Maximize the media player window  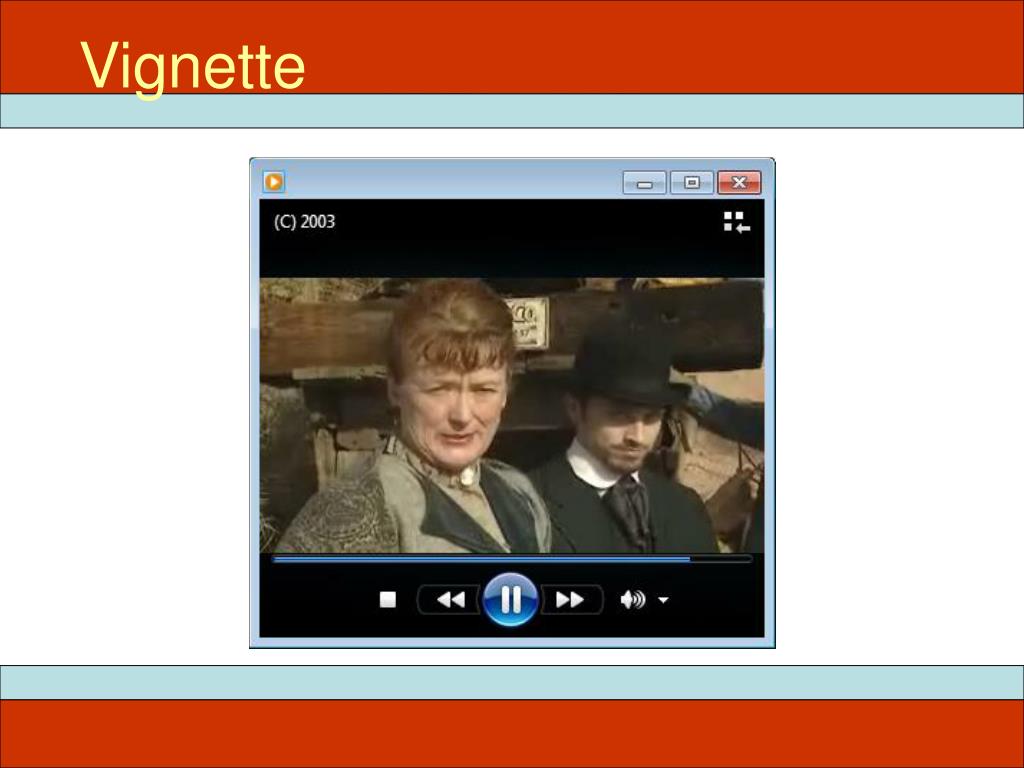(692, 183)
